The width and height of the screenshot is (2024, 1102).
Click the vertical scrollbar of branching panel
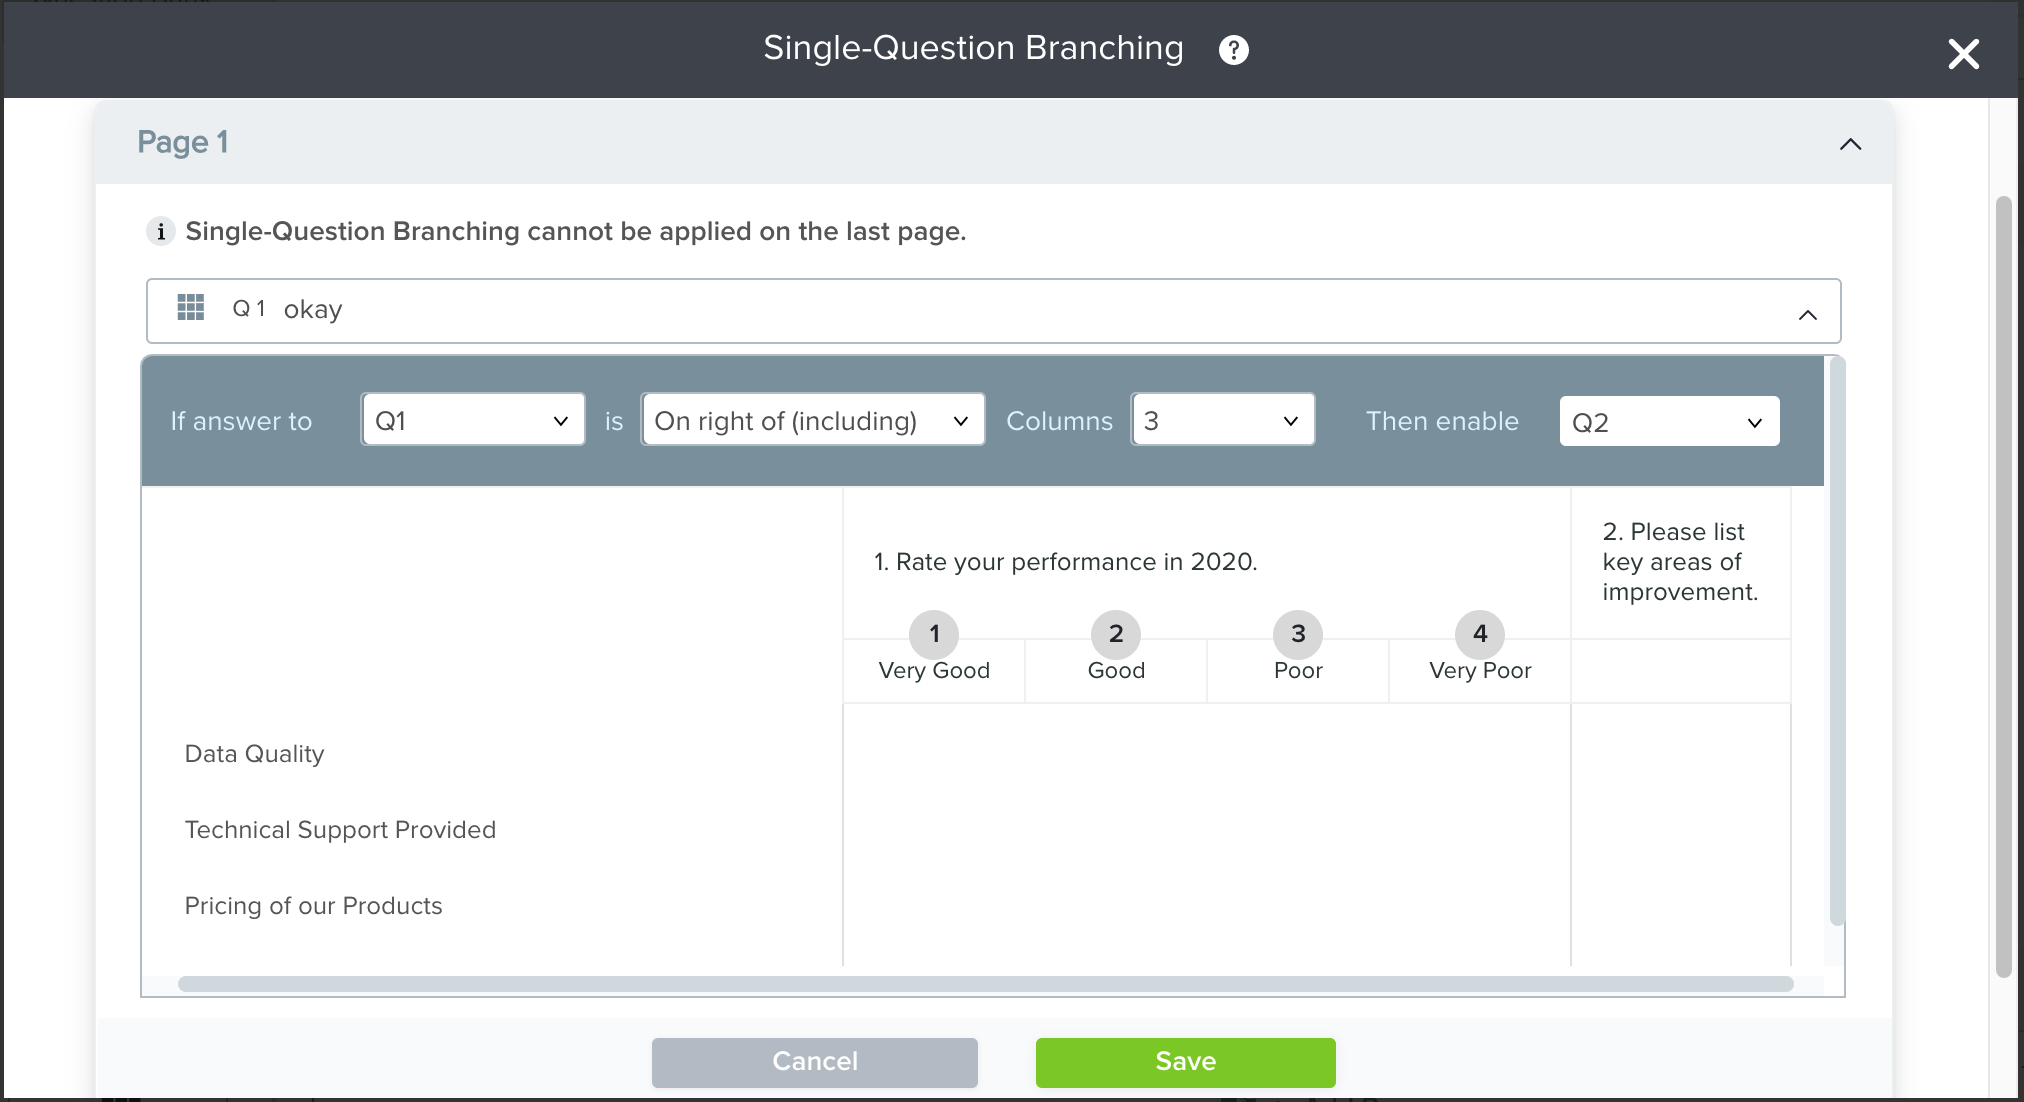click(x=1836, y=640)
